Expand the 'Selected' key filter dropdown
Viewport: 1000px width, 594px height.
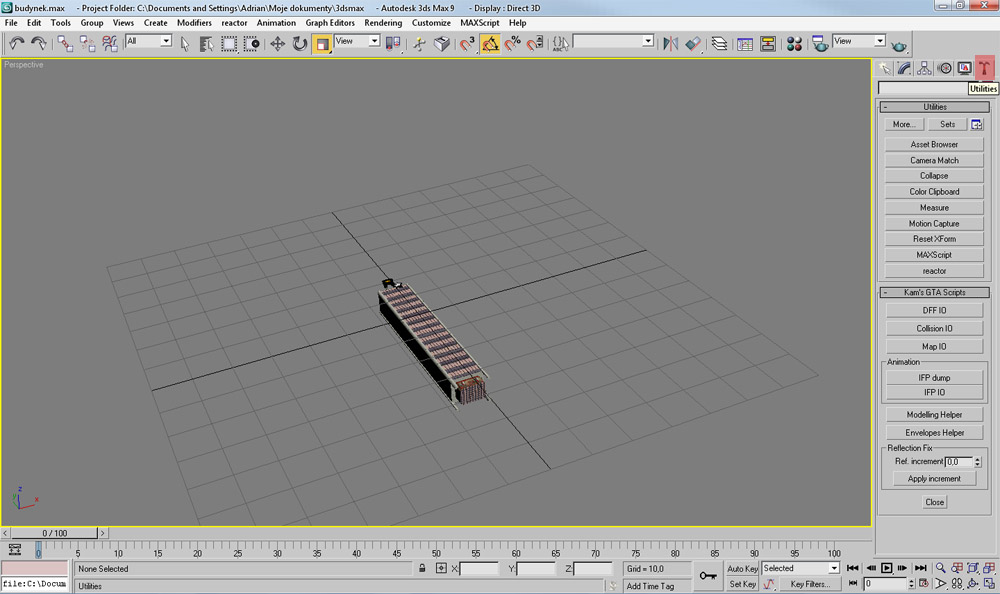coord(833,569)
